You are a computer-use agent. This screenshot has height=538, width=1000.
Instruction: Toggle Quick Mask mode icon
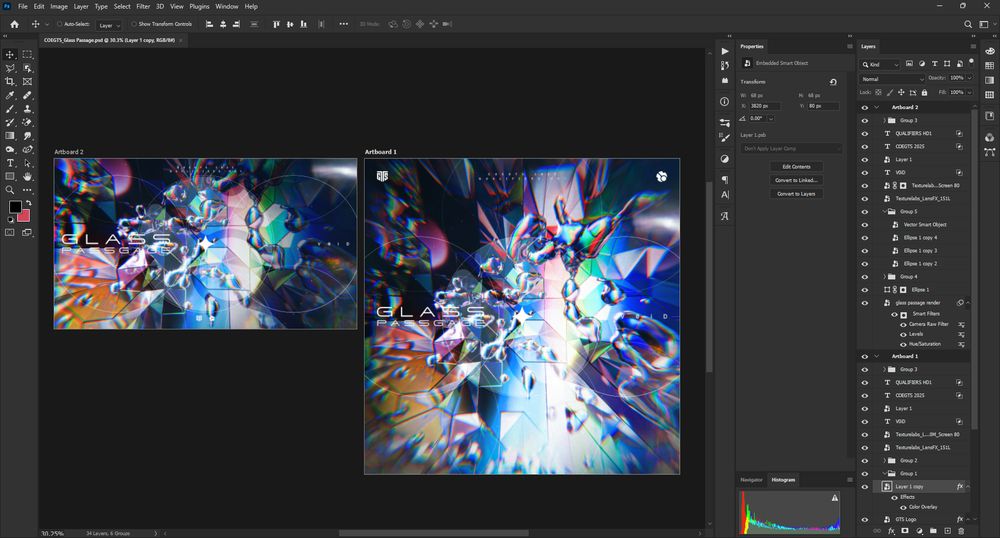pos(10,233)
